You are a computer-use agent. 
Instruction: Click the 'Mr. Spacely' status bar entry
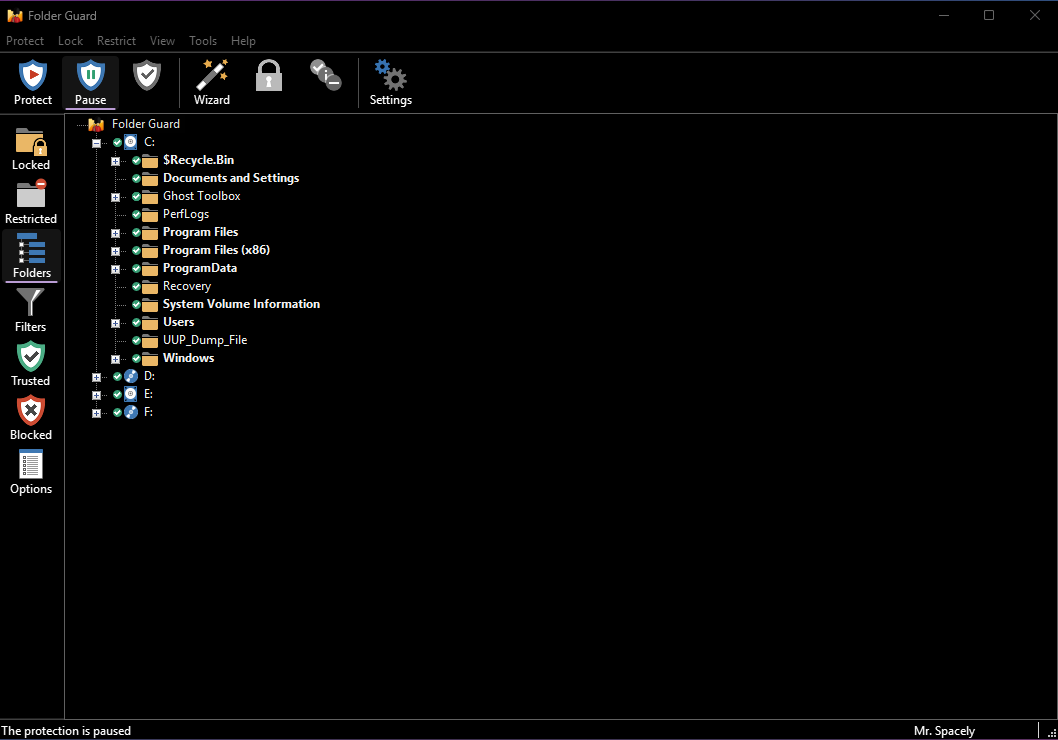(x=944, y=731)
